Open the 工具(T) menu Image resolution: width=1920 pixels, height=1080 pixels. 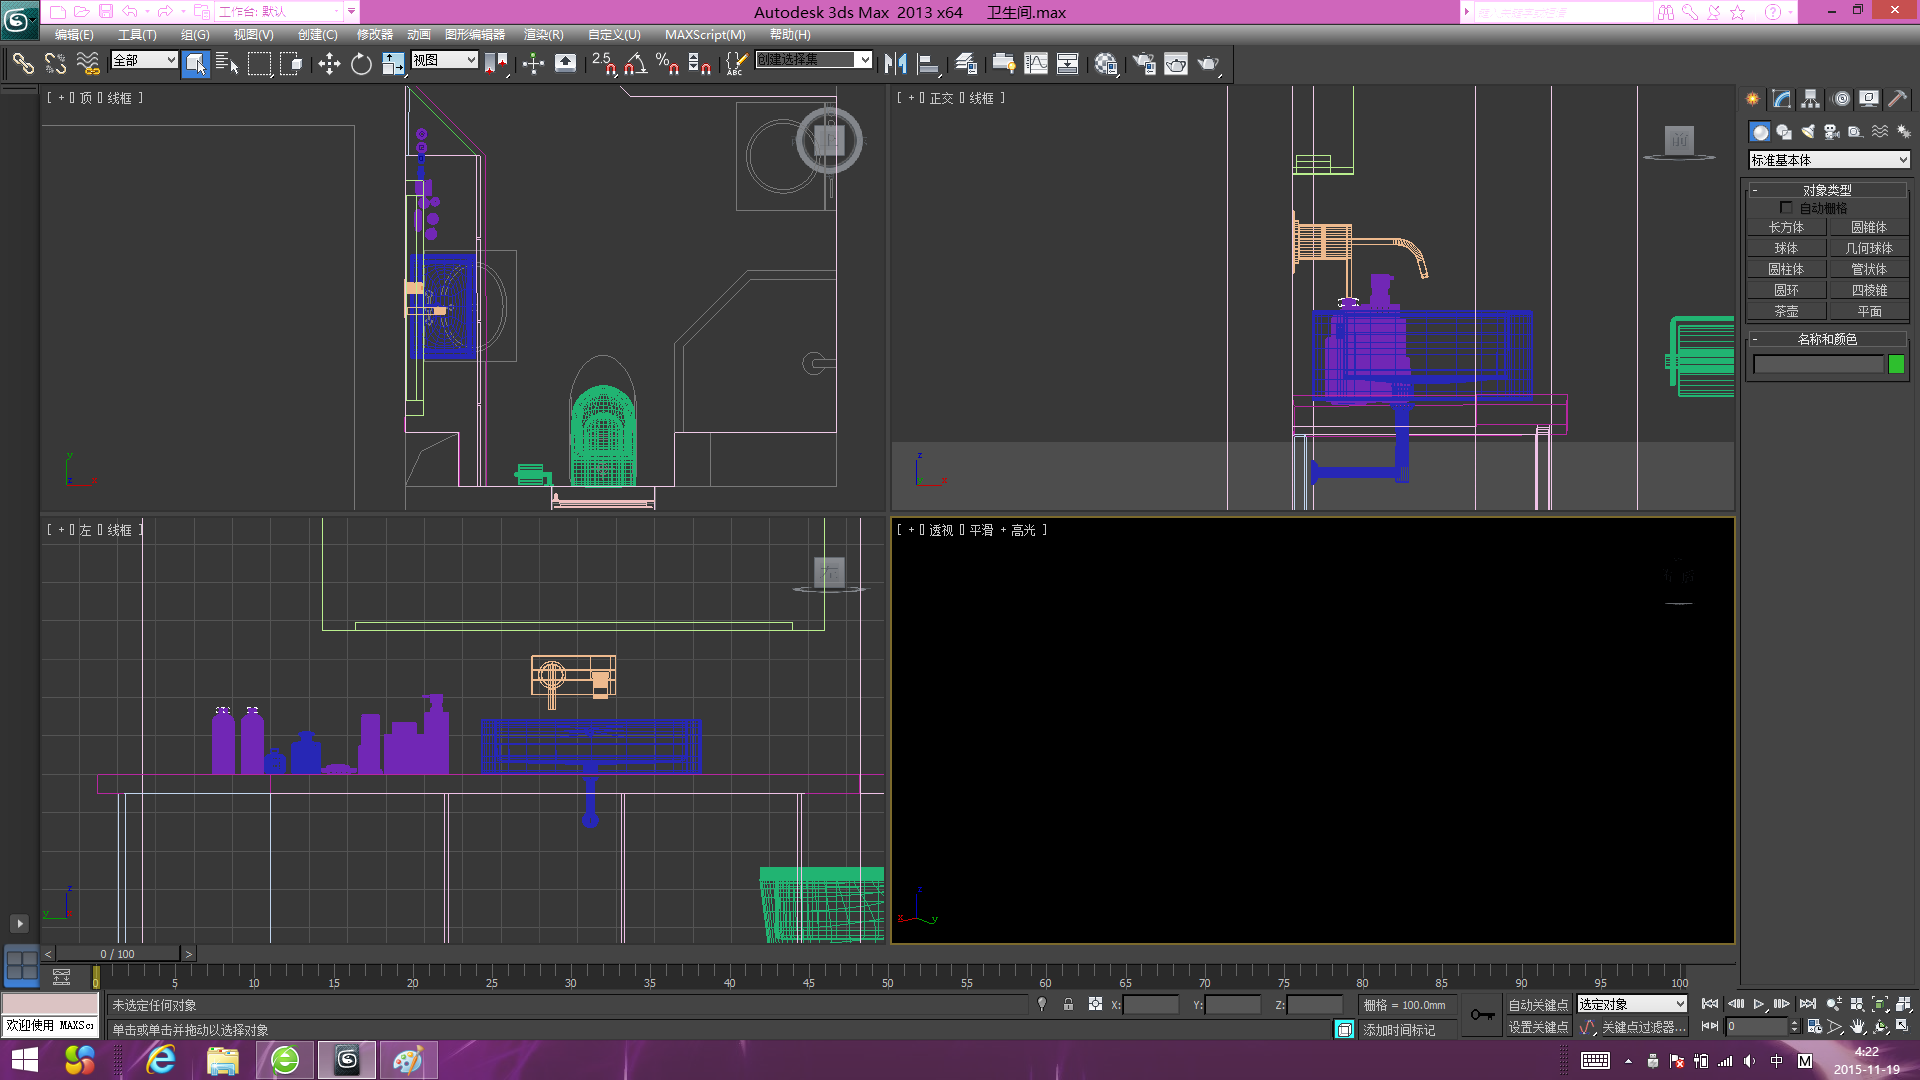(x=137, y=35)
